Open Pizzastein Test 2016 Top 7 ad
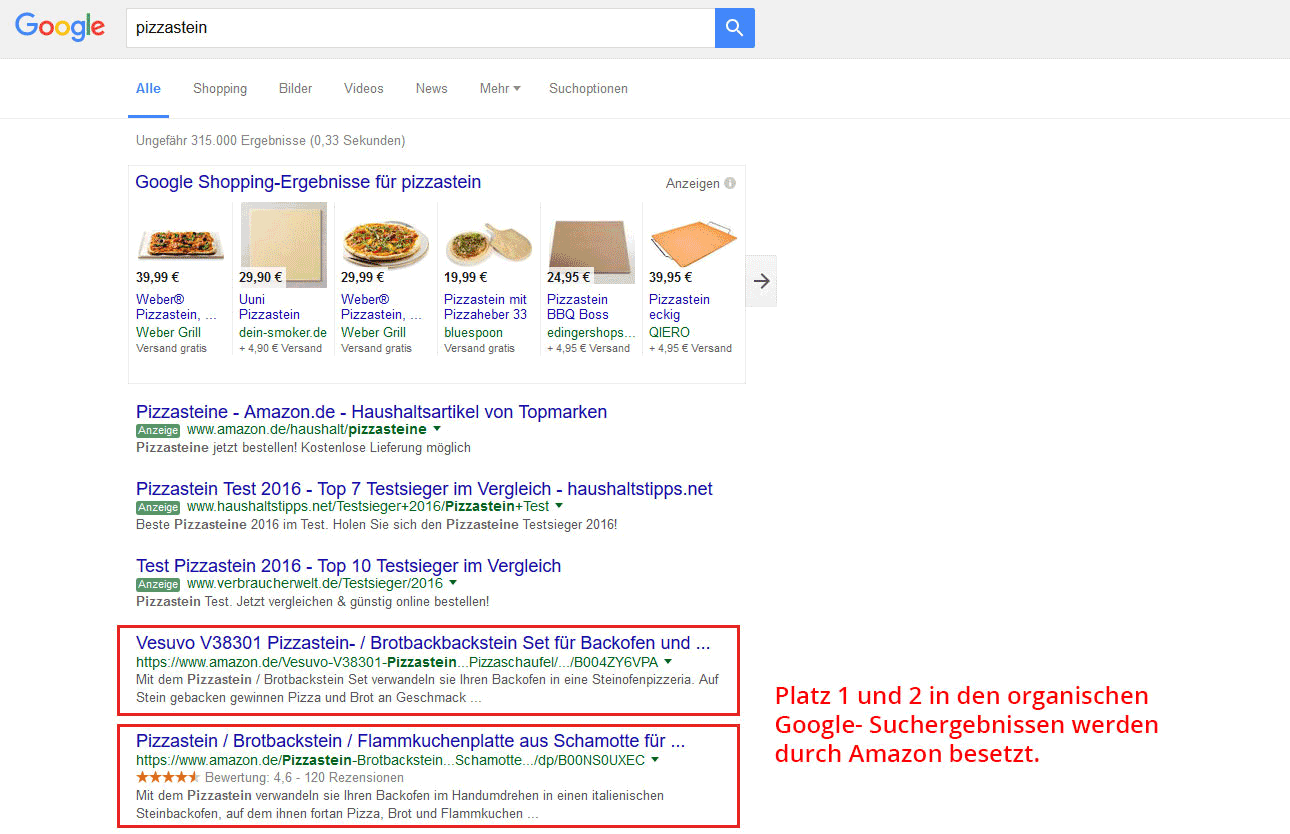This screenshot has width=1290, height=834. [x=424, y=489]
